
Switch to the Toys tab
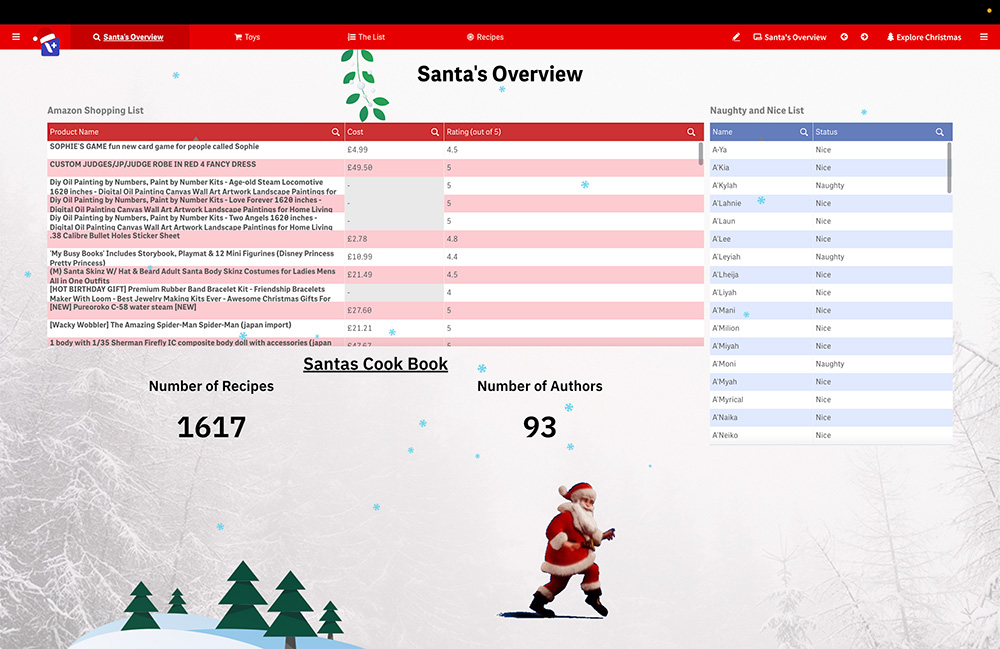coord(247,37)
